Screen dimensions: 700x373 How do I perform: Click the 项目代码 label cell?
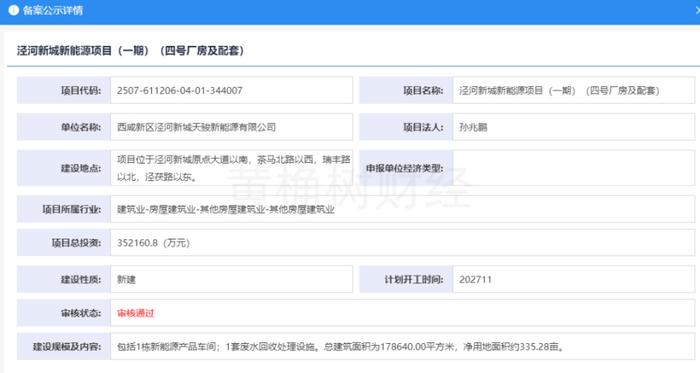64,91
